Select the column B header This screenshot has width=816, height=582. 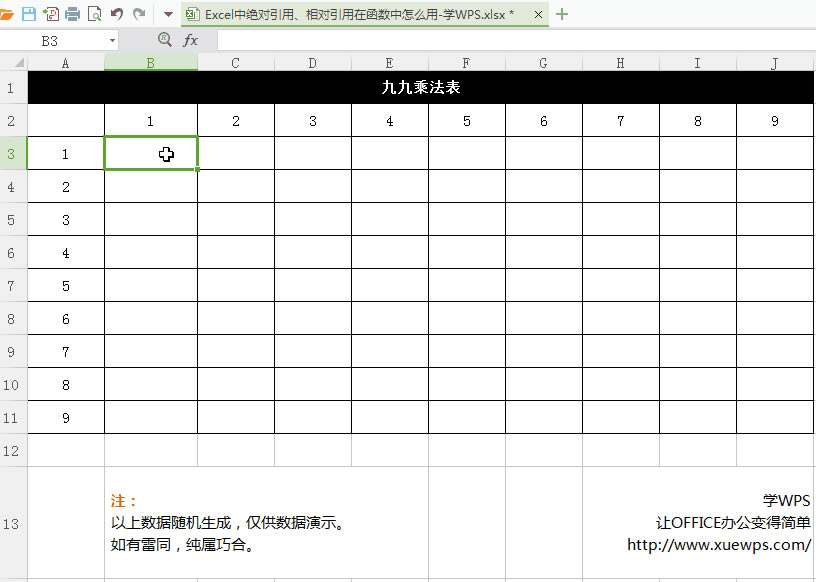pos(150,62)
